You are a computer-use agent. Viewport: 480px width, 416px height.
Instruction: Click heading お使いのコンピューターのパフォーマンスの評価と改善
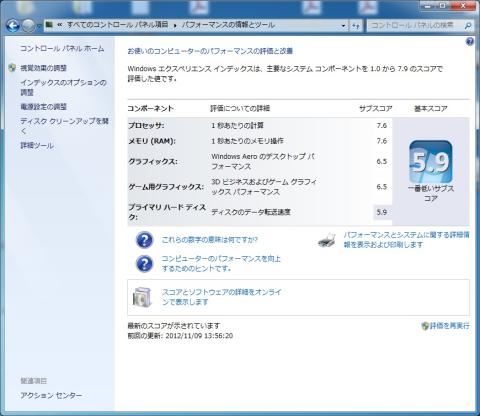click(210, 51)
